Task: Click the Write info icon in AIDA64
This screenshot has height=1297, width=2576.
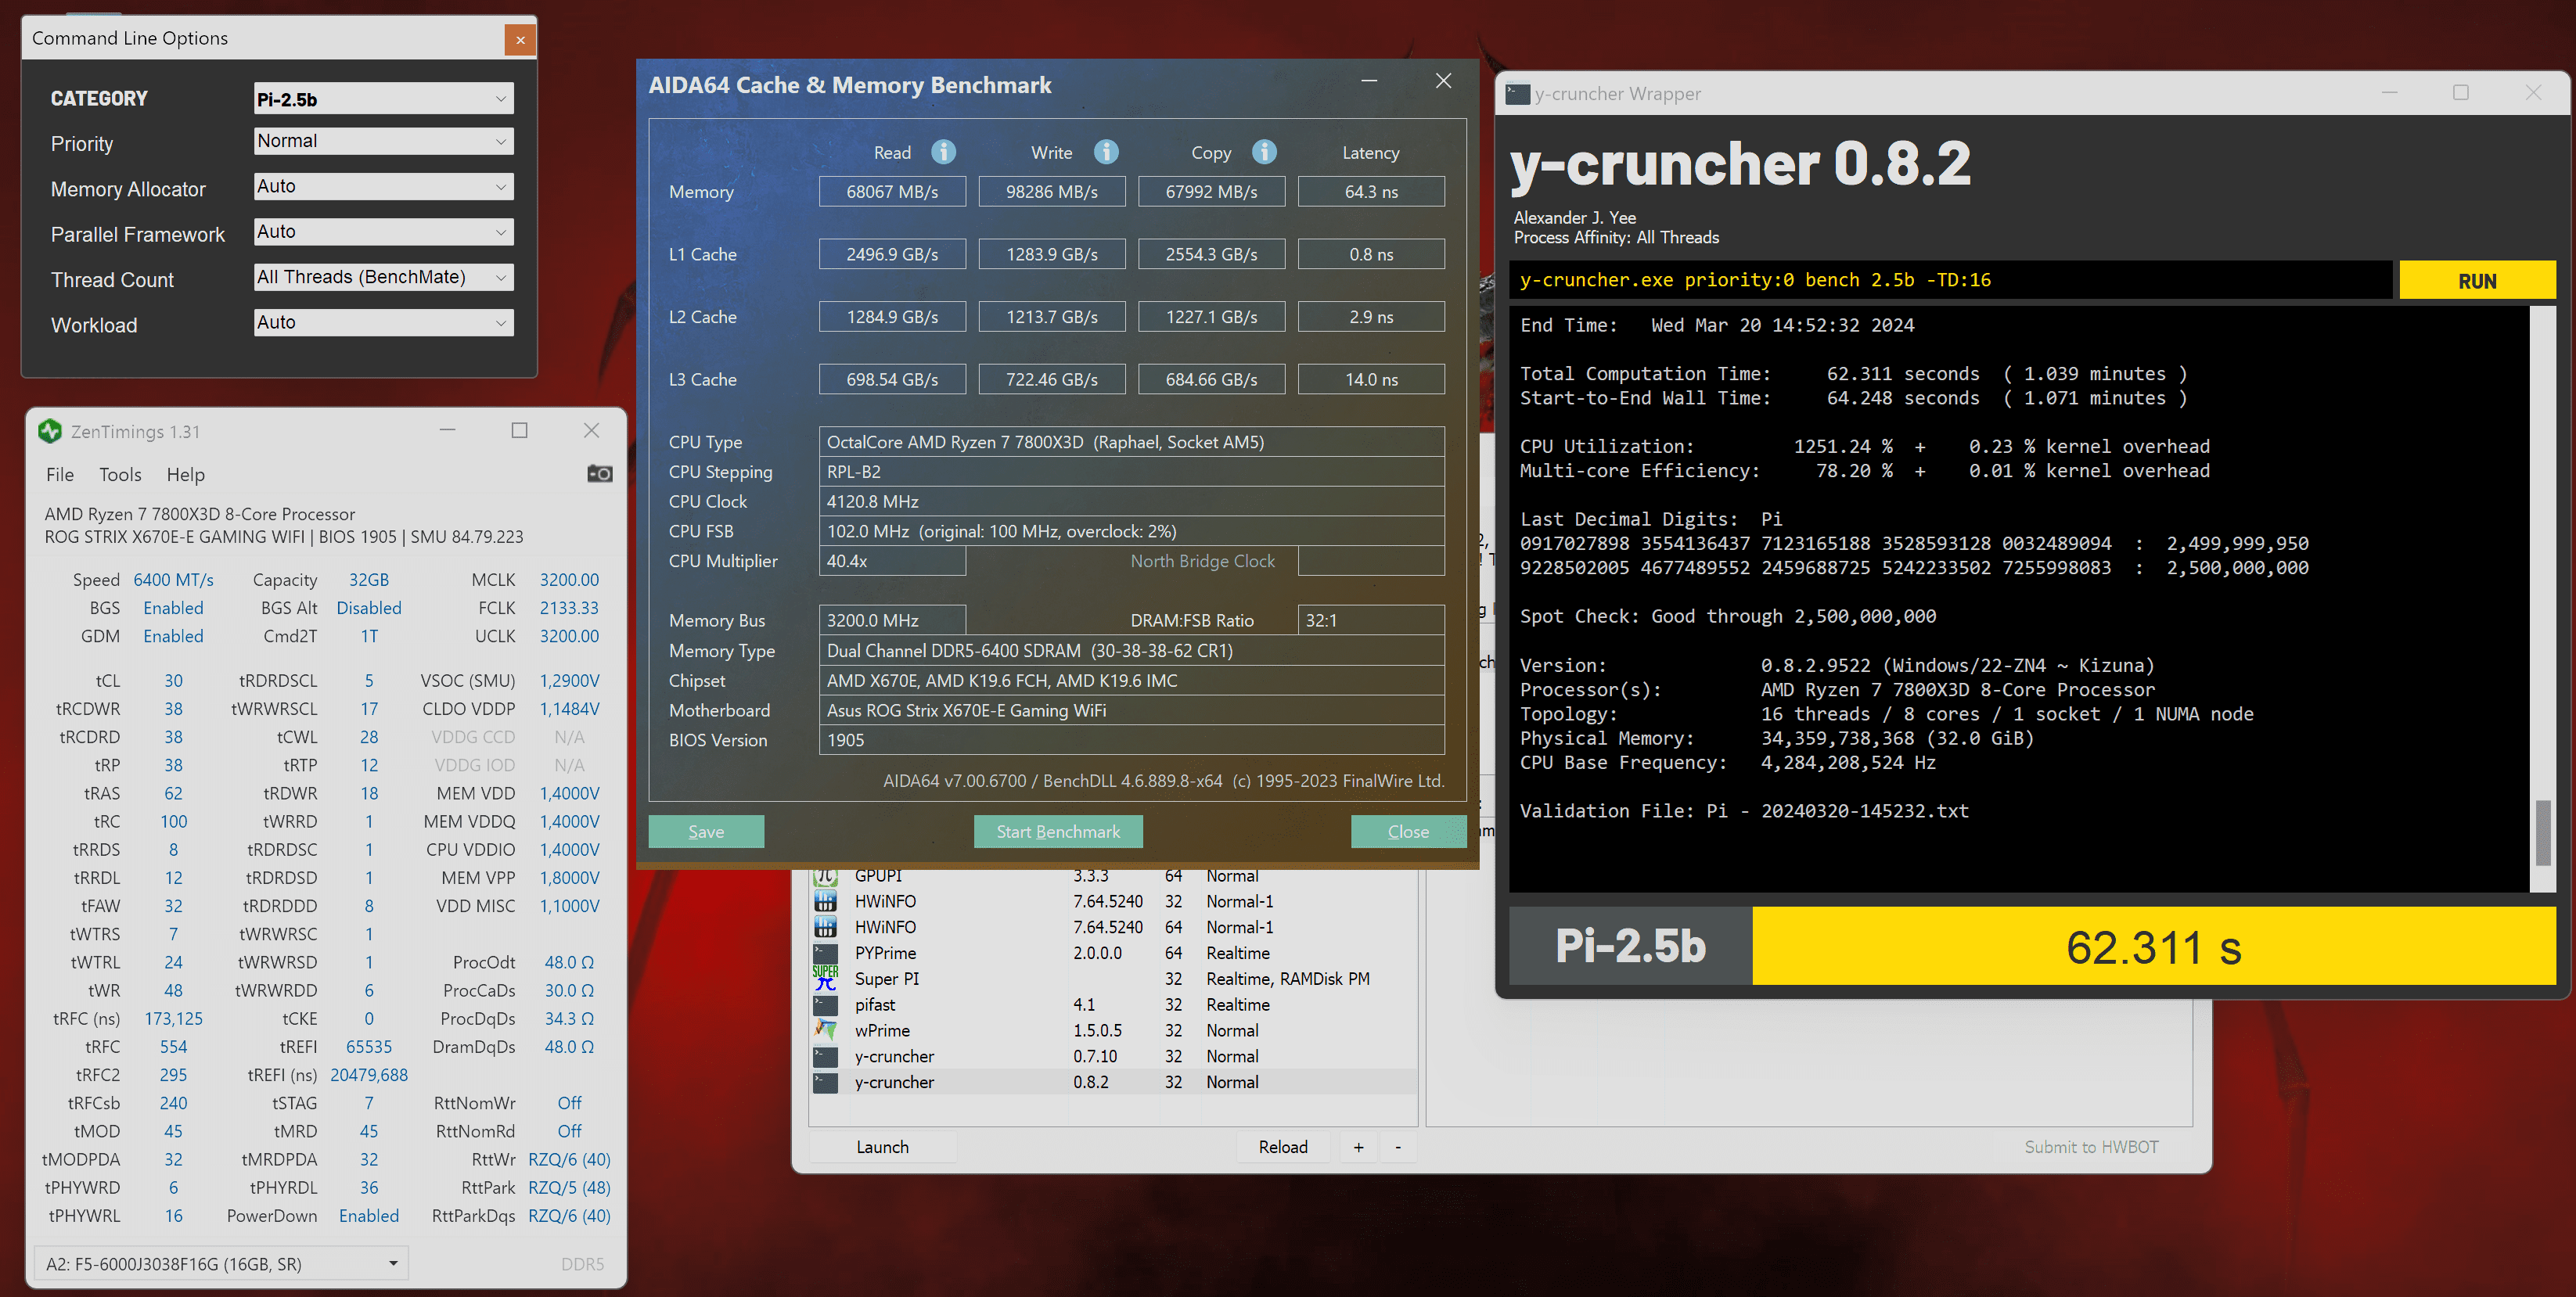Action: [1105, 152]
